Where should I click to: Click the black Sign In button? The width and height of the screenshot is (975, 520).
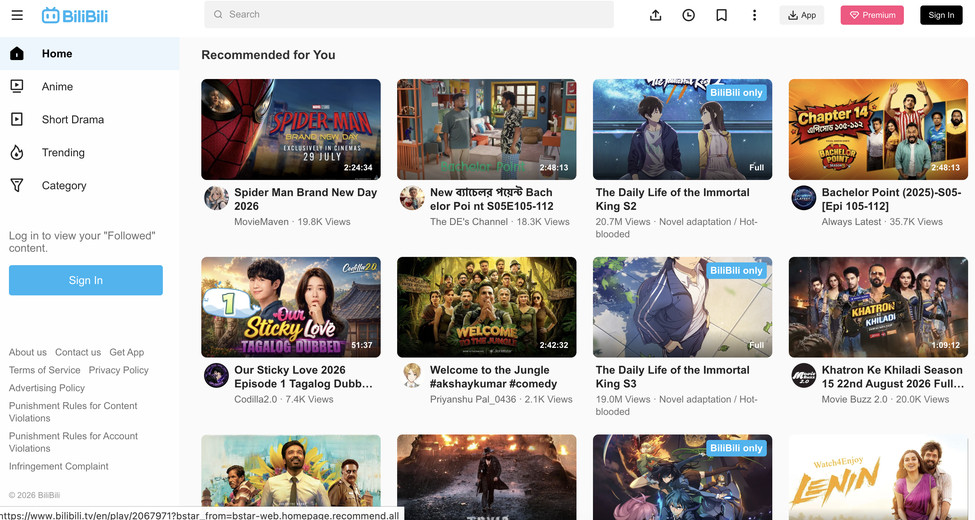click(x=941, y=15)
